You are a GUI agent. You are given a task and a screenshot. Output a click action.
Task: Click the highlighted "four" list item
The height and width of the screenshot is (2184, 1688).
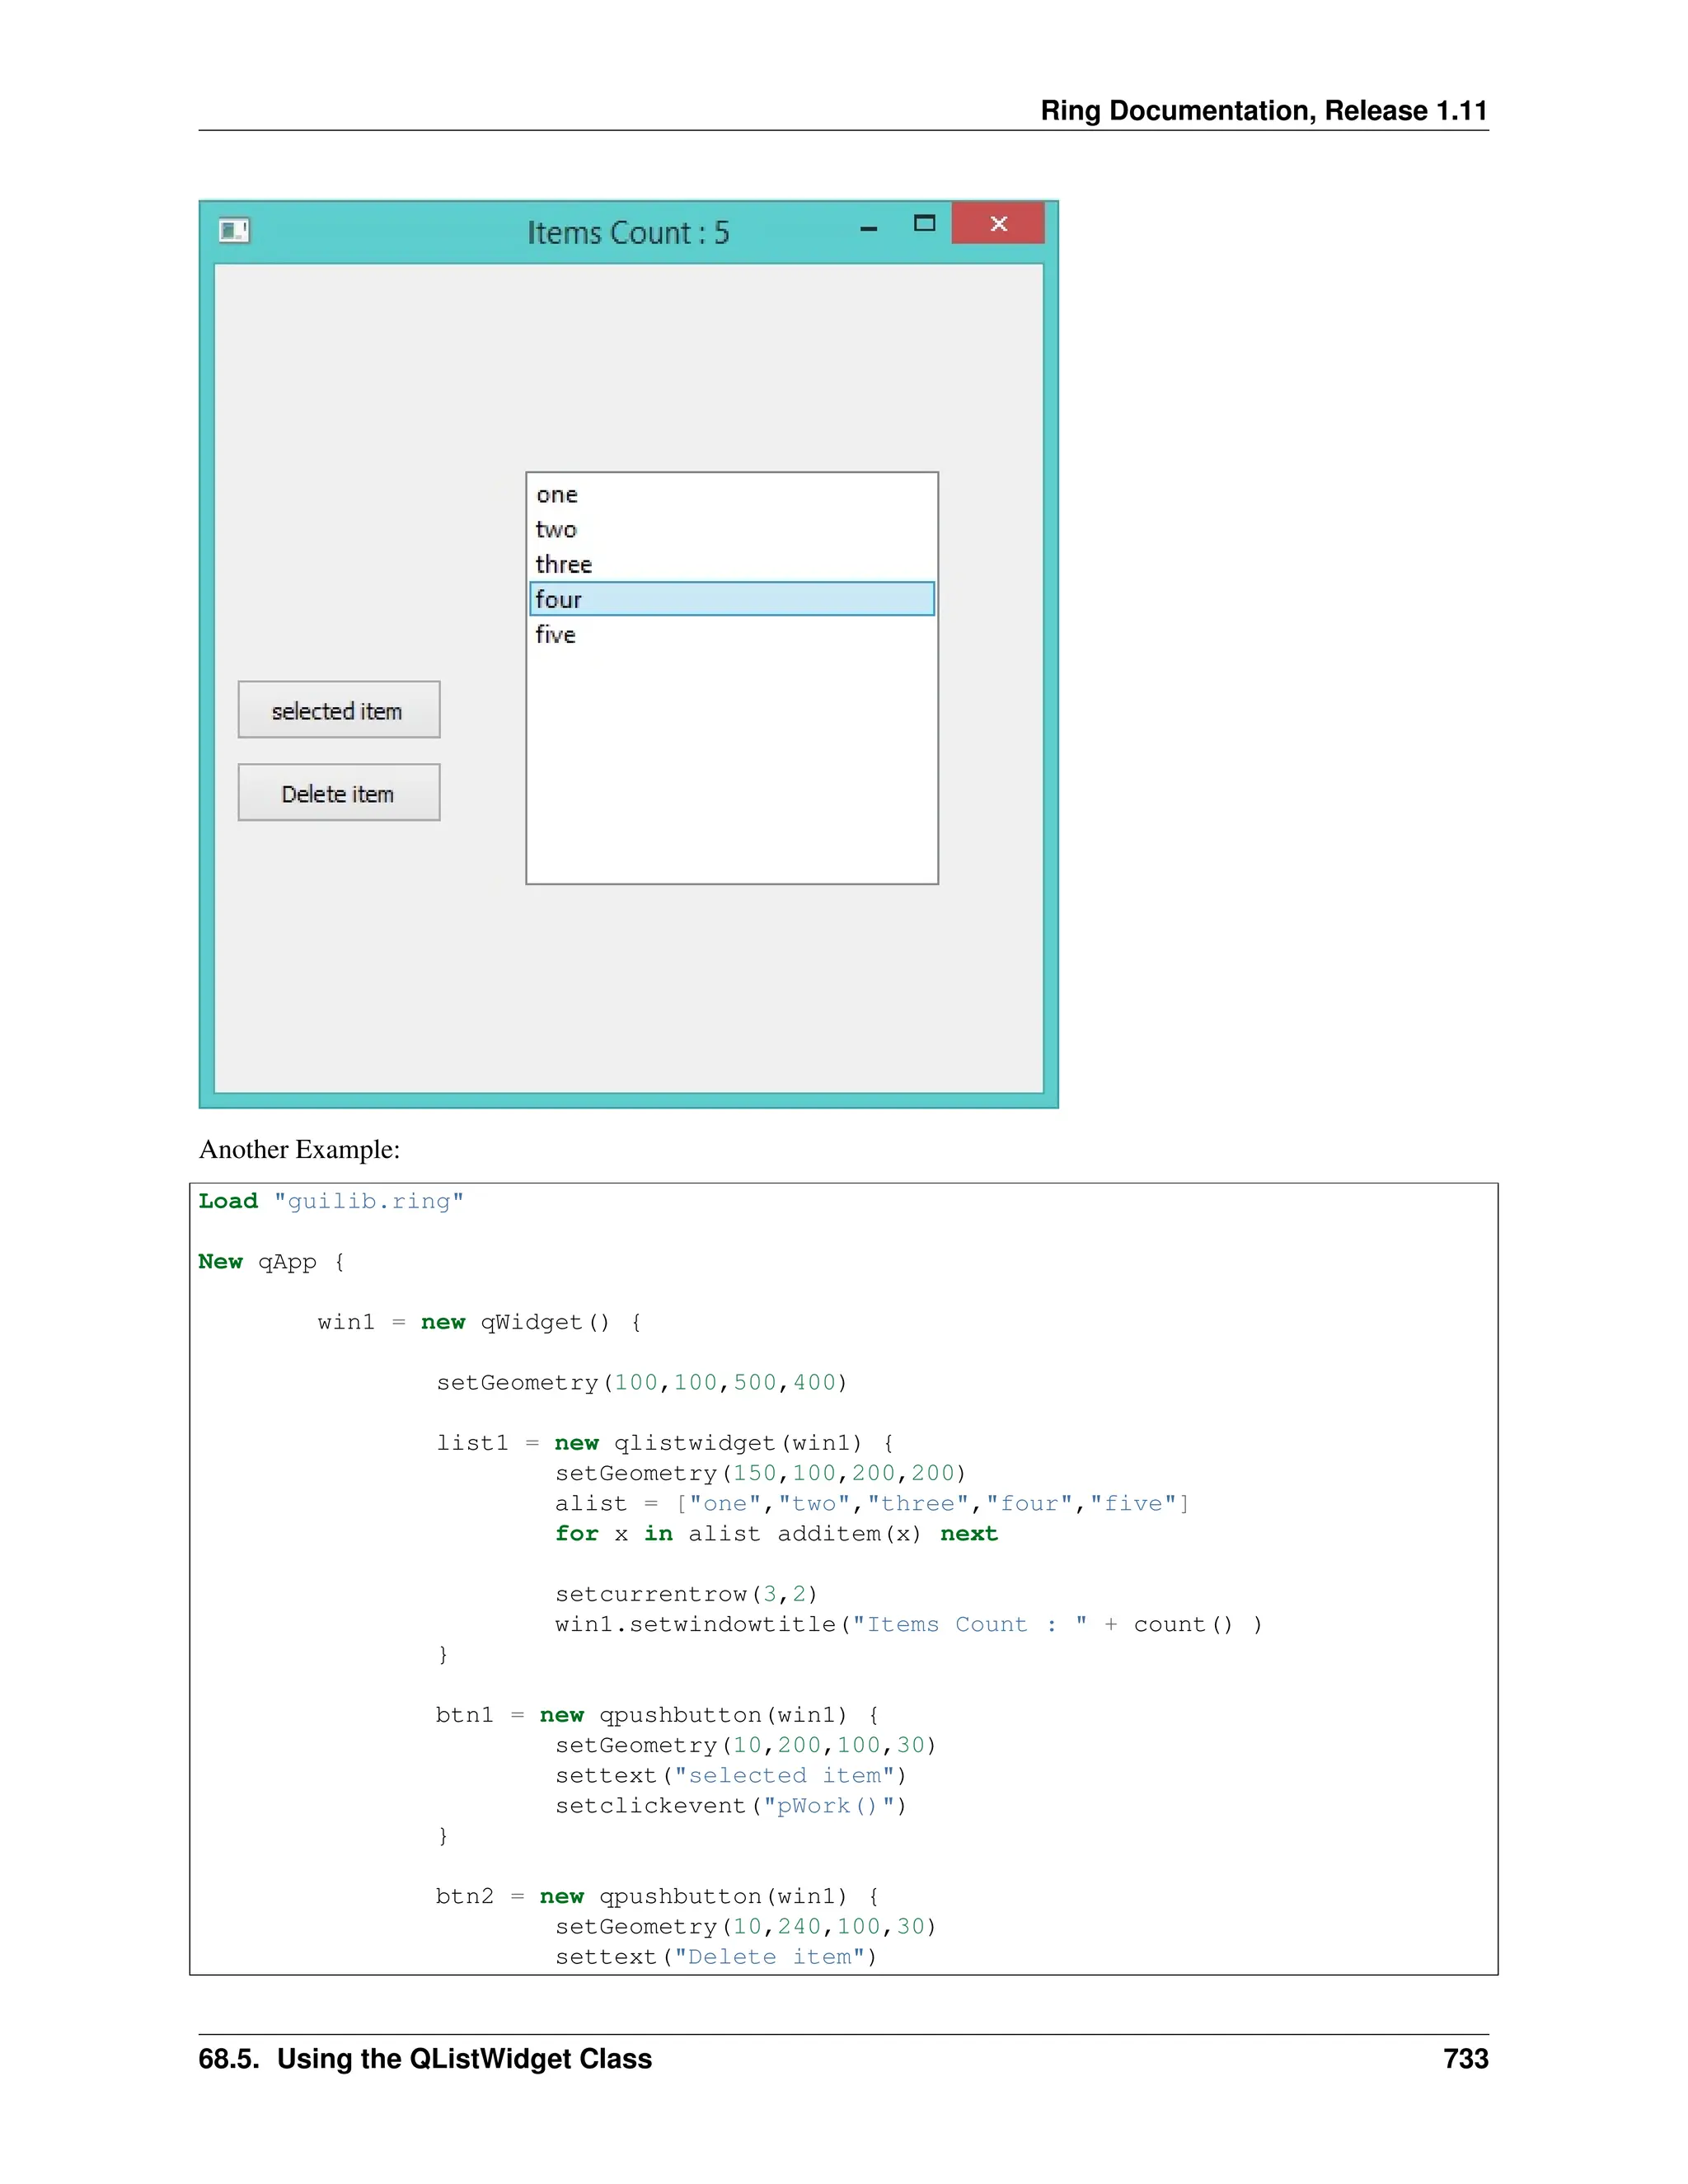pos(731,599)
